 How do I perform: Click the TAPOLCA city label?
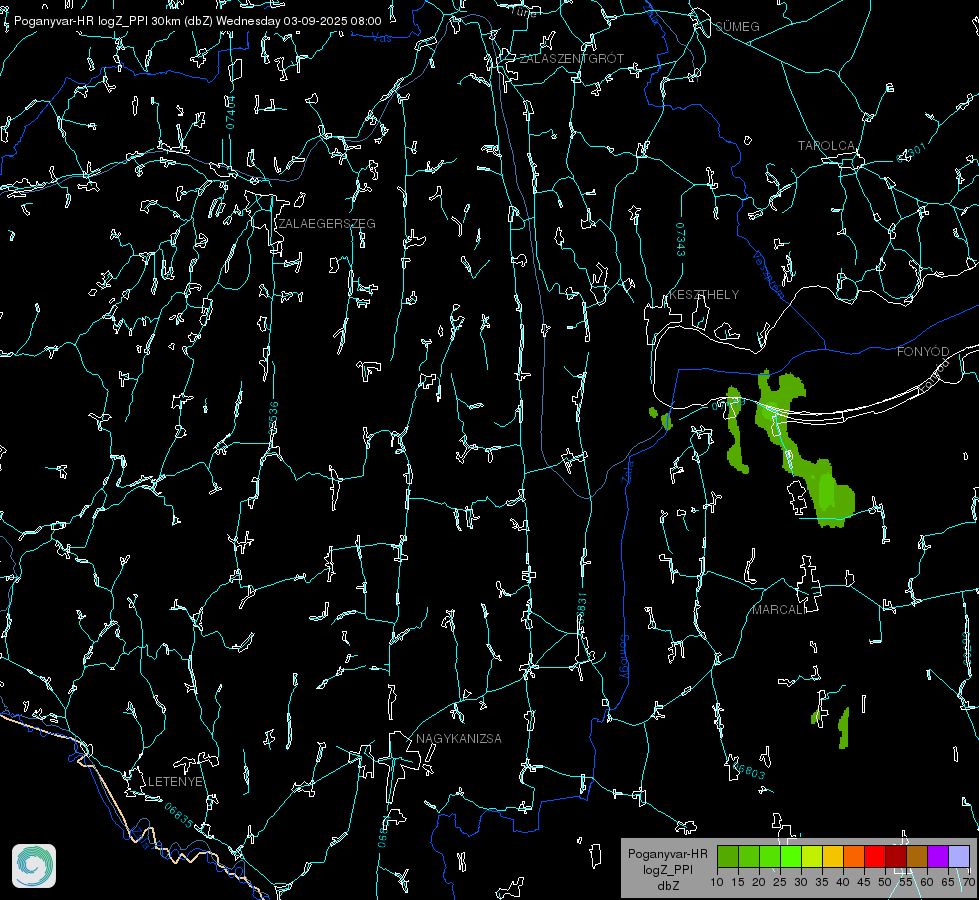tap(826, 146)
